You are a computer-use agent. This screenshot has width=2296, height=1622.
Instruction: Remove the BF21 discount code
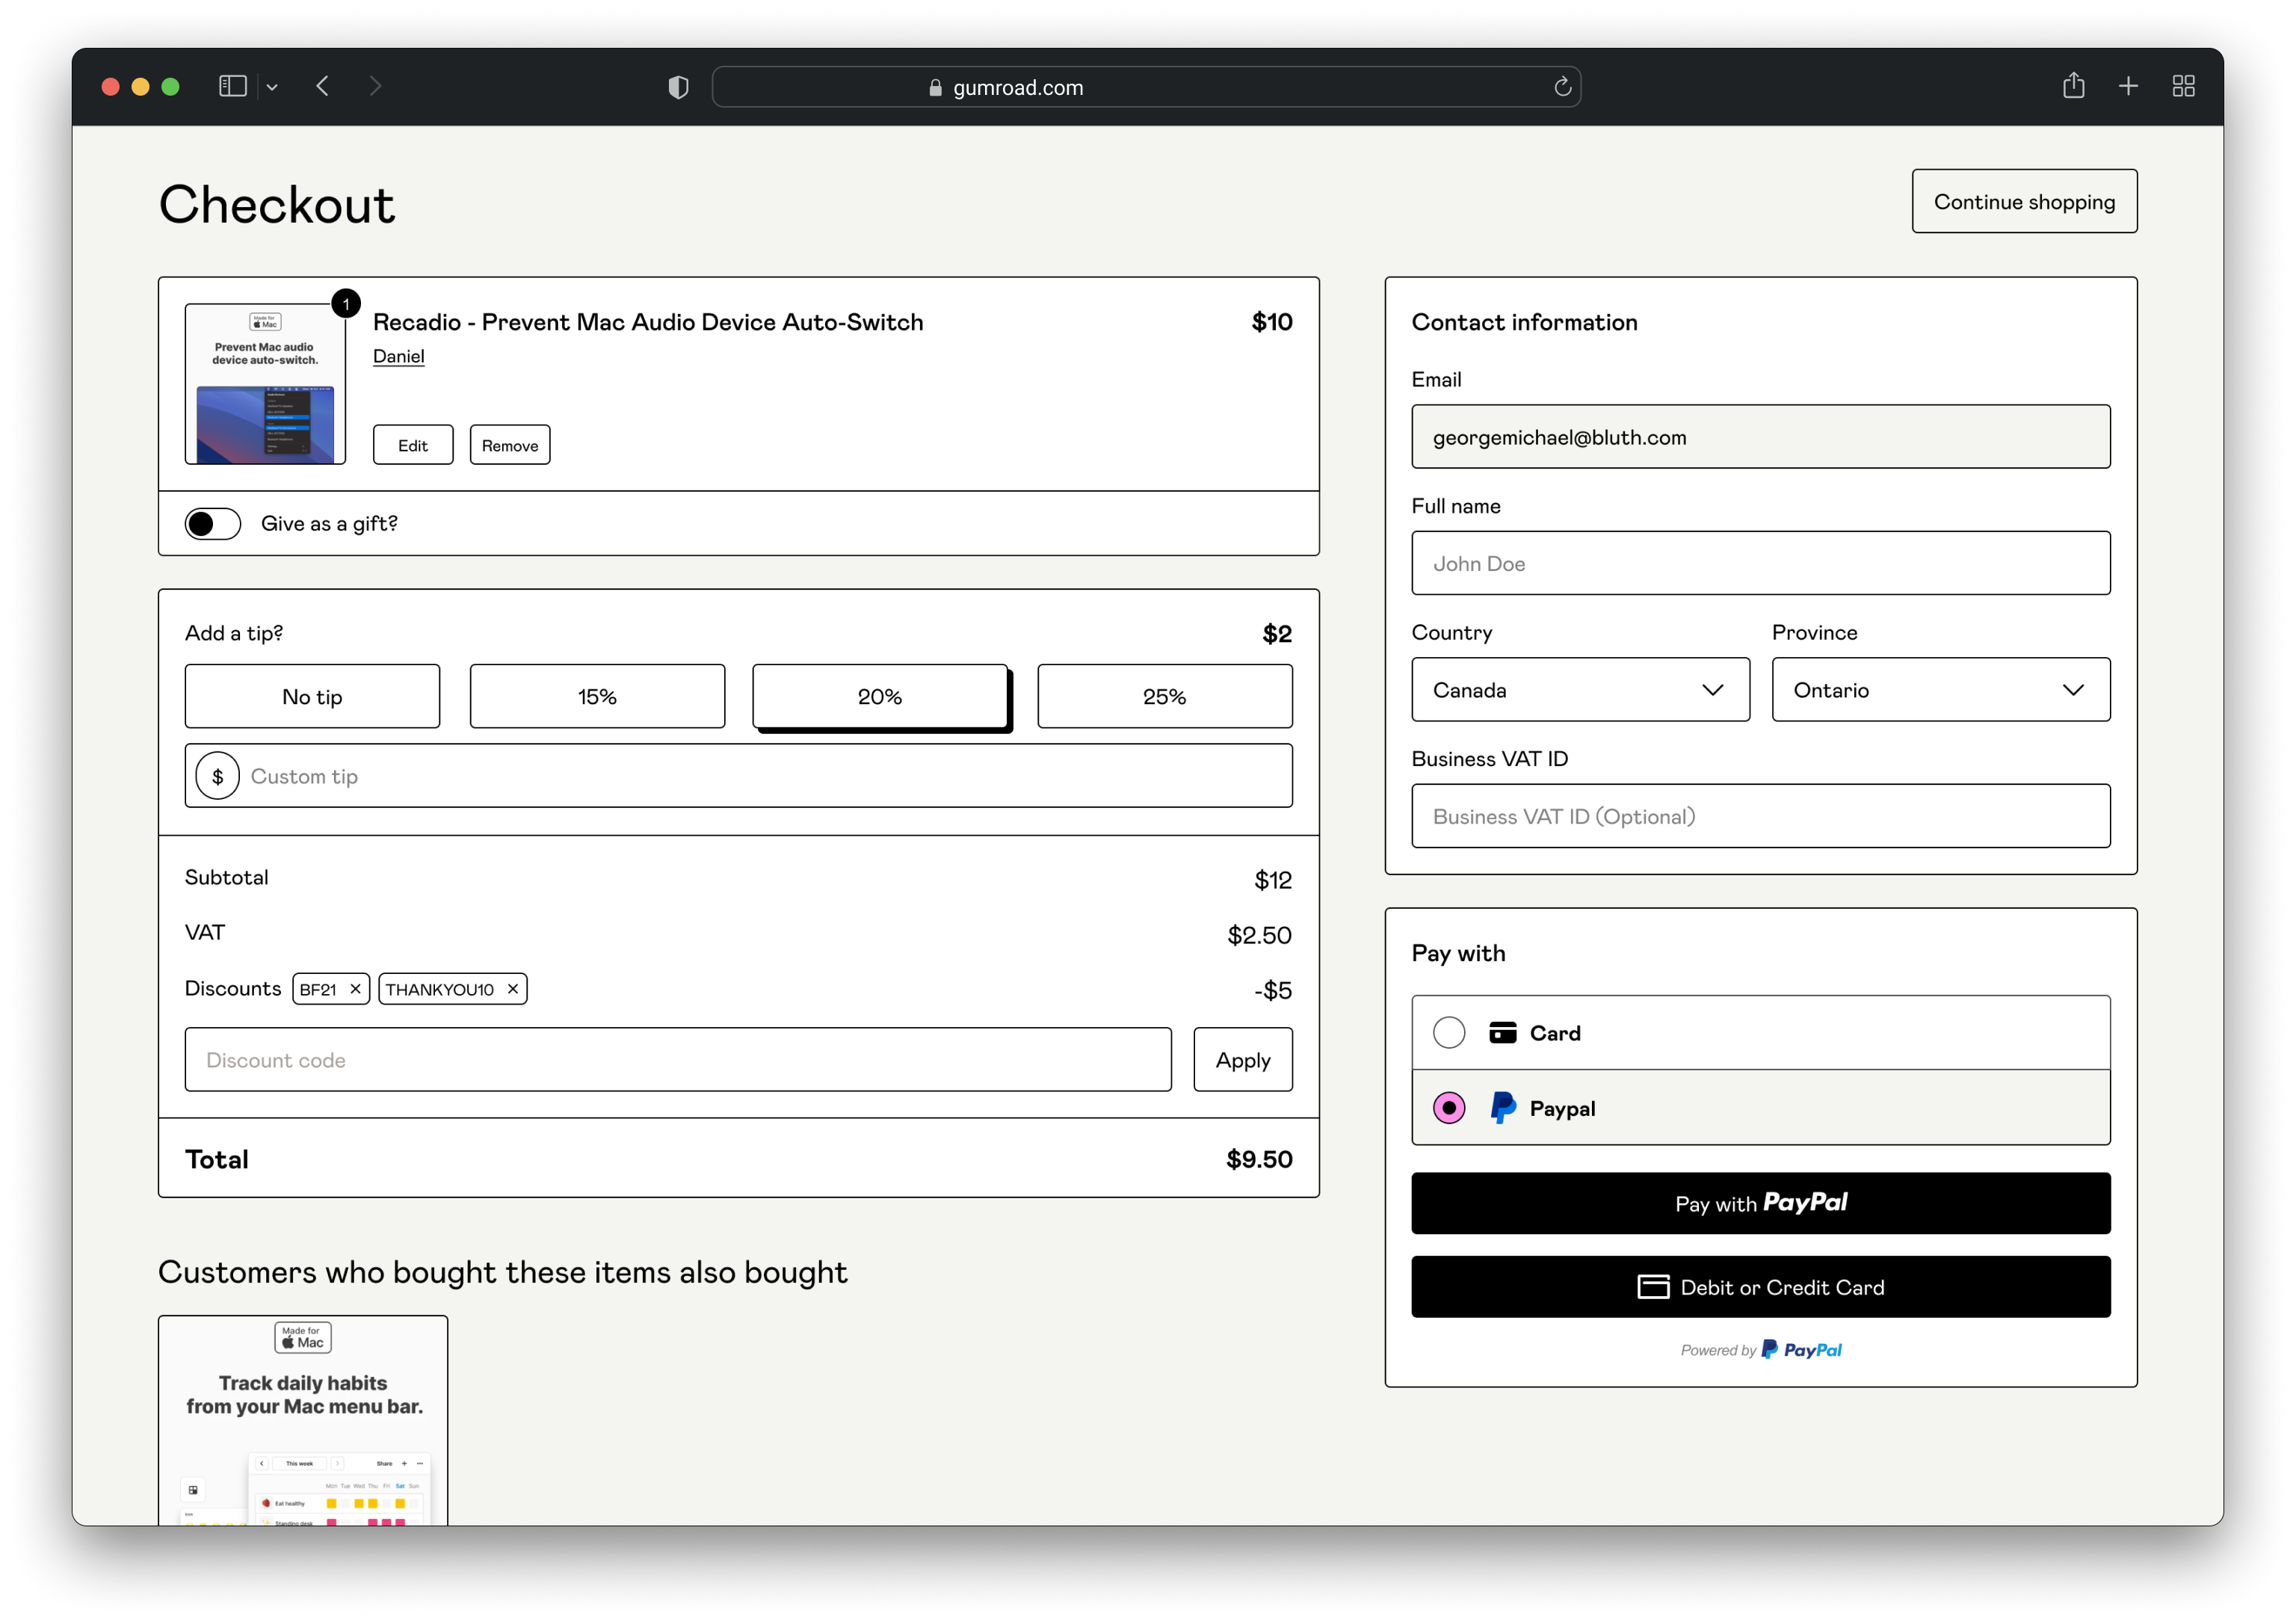(x=355, y=989)
